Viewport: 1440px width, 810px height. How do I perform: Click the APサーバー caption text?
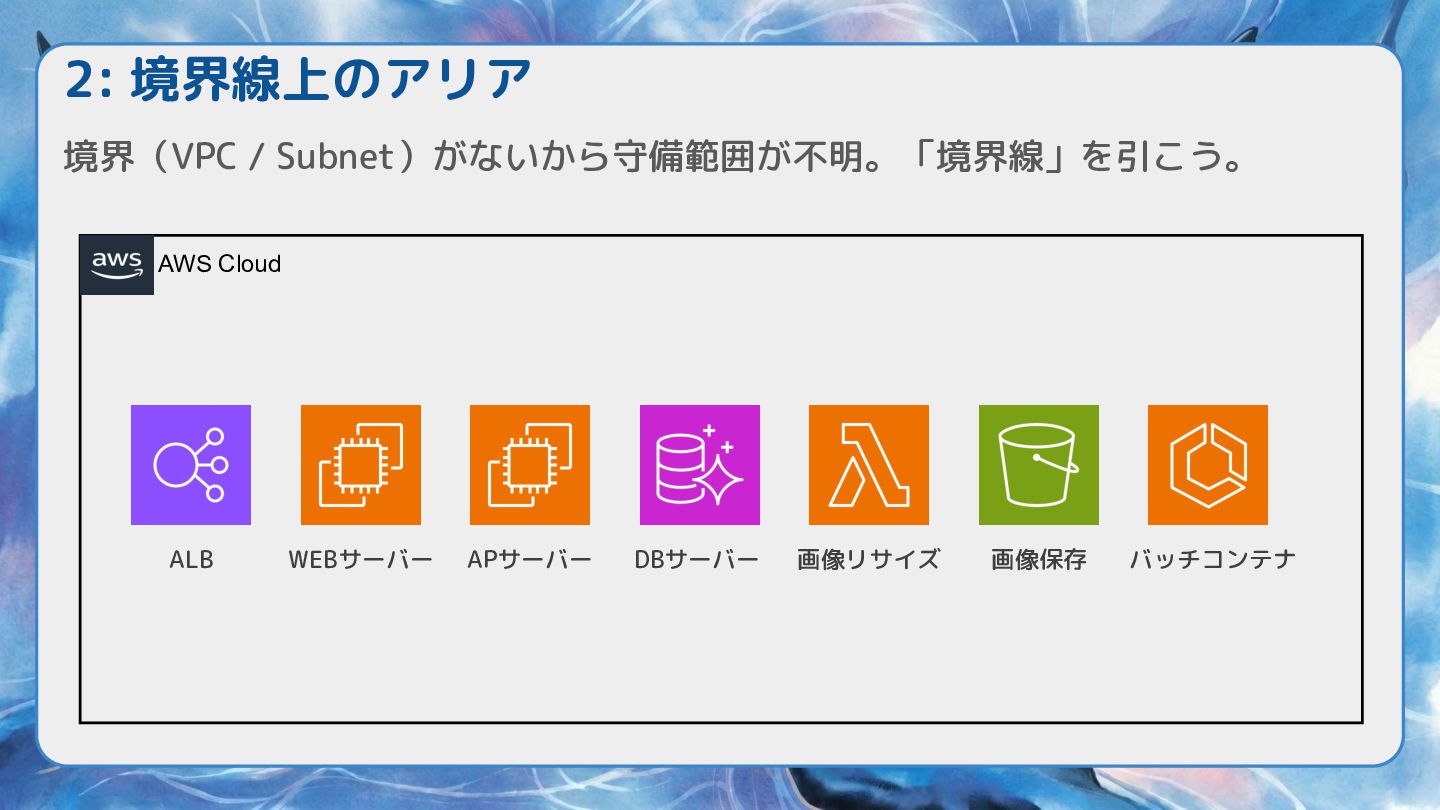(x=529, y=560)
